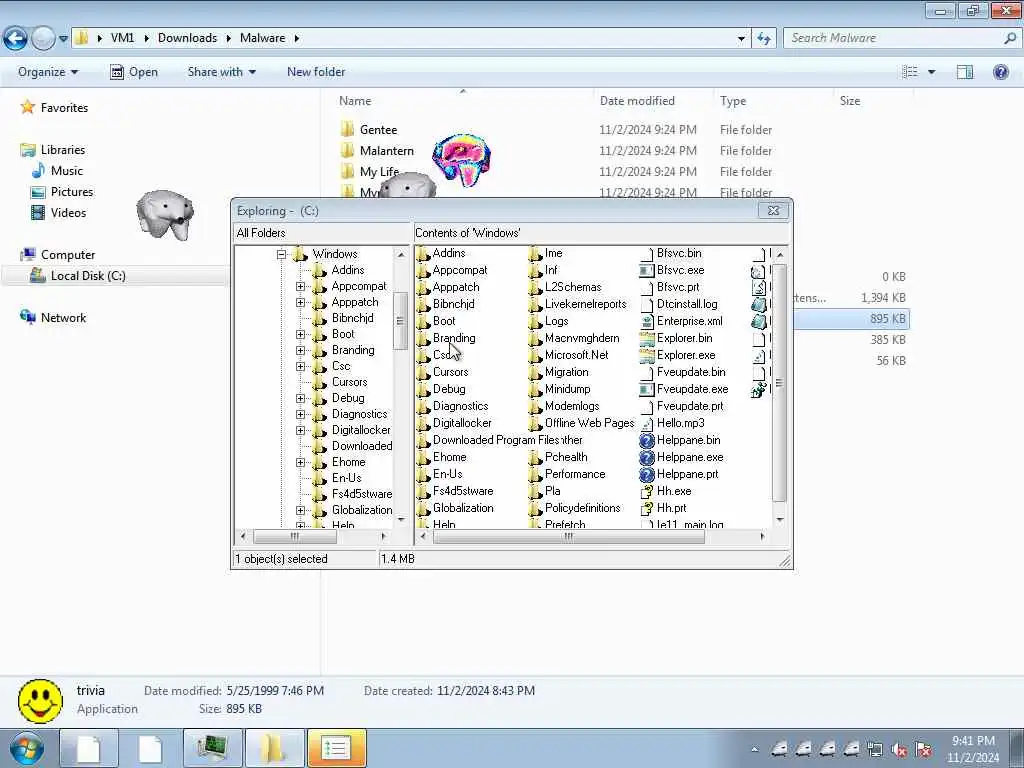The width and height of the screenshot is (1024, 768).
Task: Click the Helppane.exe file icon
Action: [x=647, y=457]
